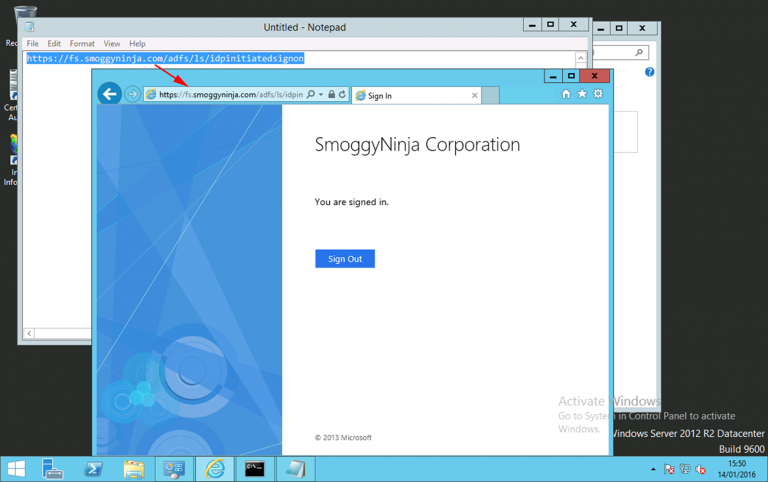
Task: Click the Sign Out button
Action: point(345,259)
